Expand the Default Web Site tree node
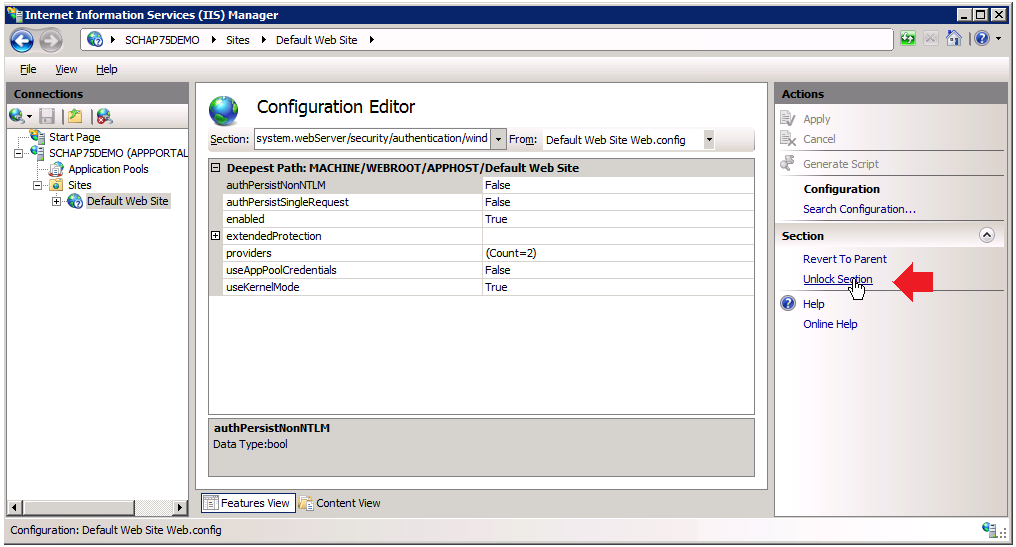Image resolution: width=1016 pixels, height=547 pixels. click(57, 201)
